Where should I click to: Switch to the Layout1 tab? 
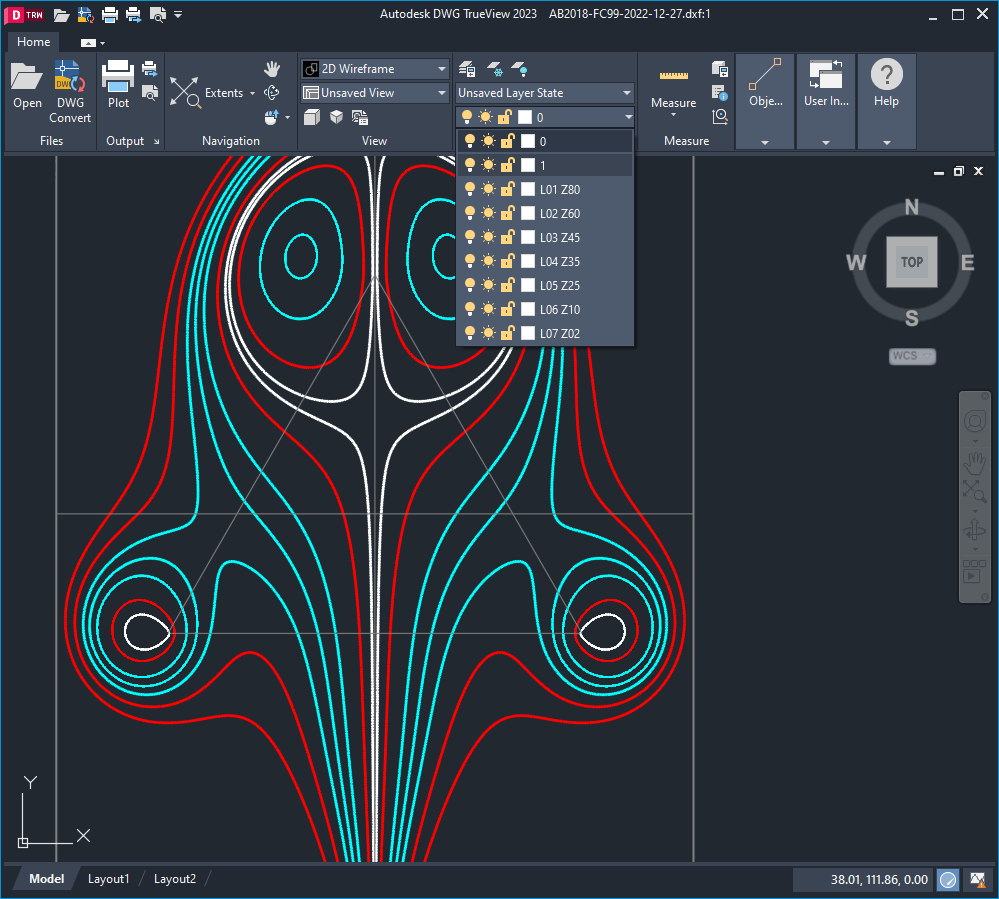tap(108, 878)
